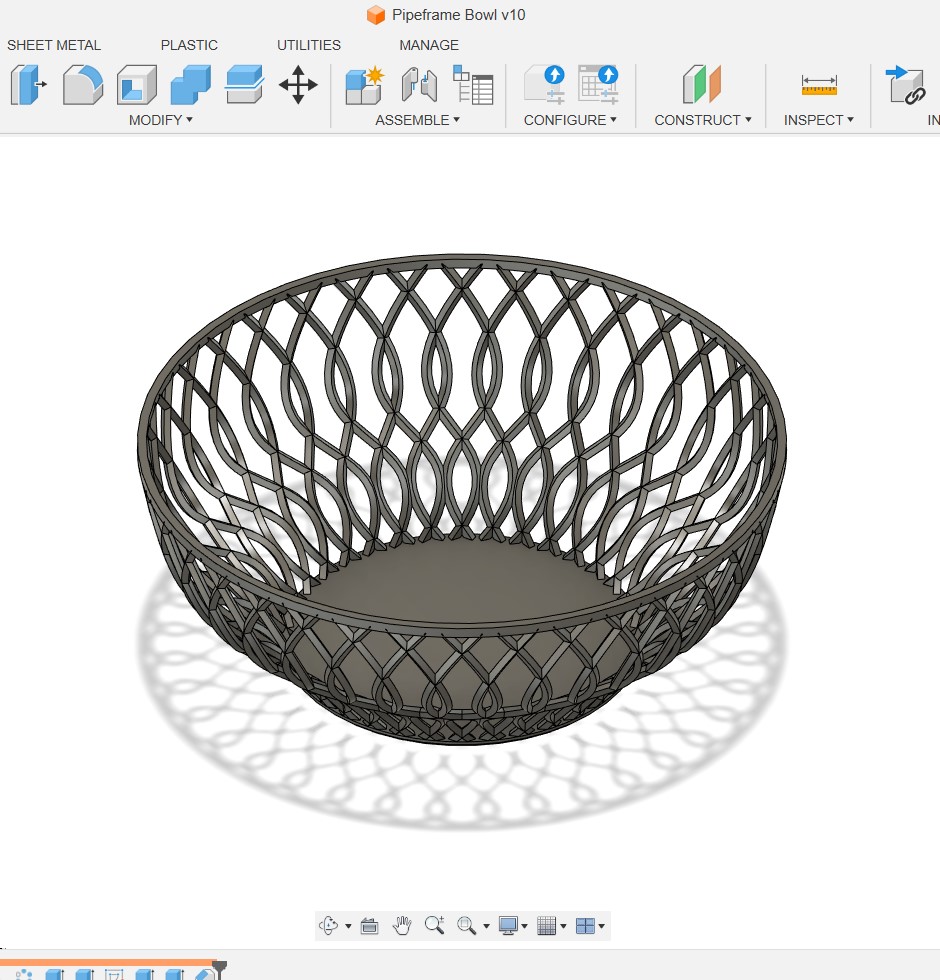Select the Combine tool icon
Screen dimensions: 940x980
point(191,84)
